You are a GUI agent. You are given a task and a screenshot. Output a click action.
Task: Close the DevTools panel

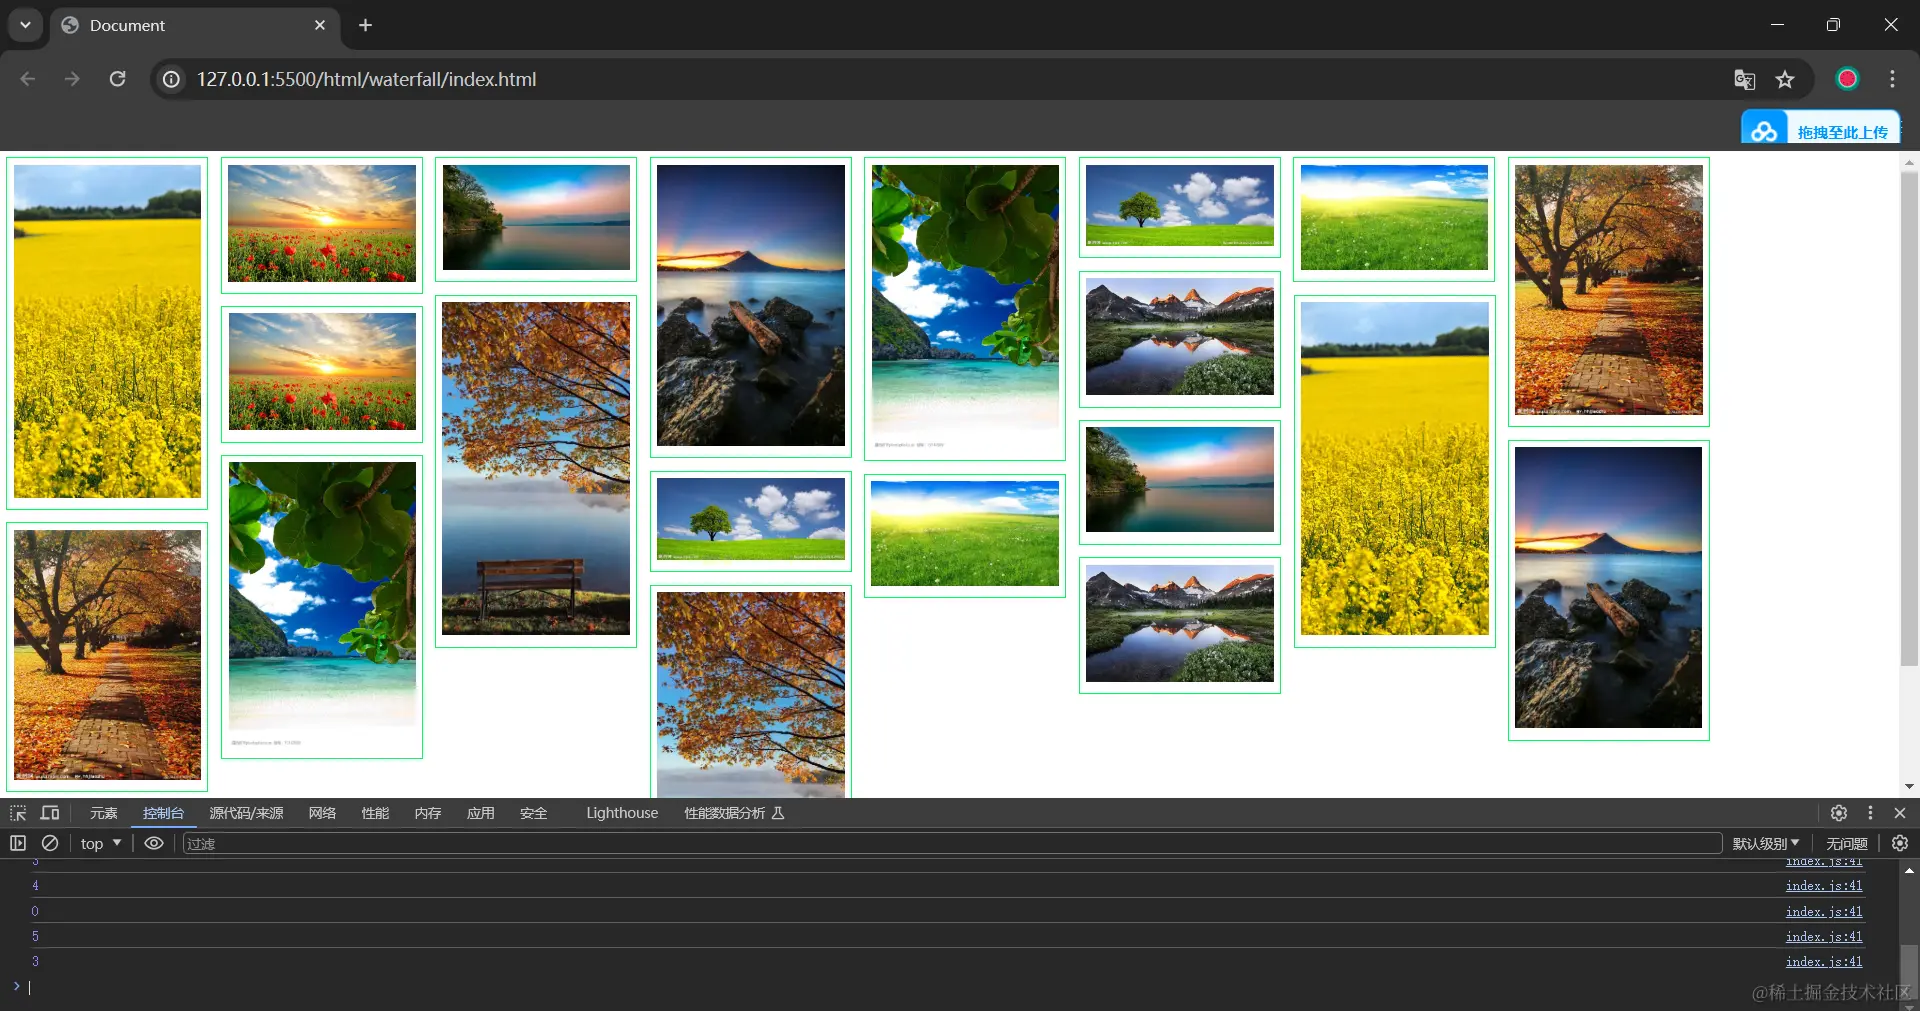[x=1900, y=813]
